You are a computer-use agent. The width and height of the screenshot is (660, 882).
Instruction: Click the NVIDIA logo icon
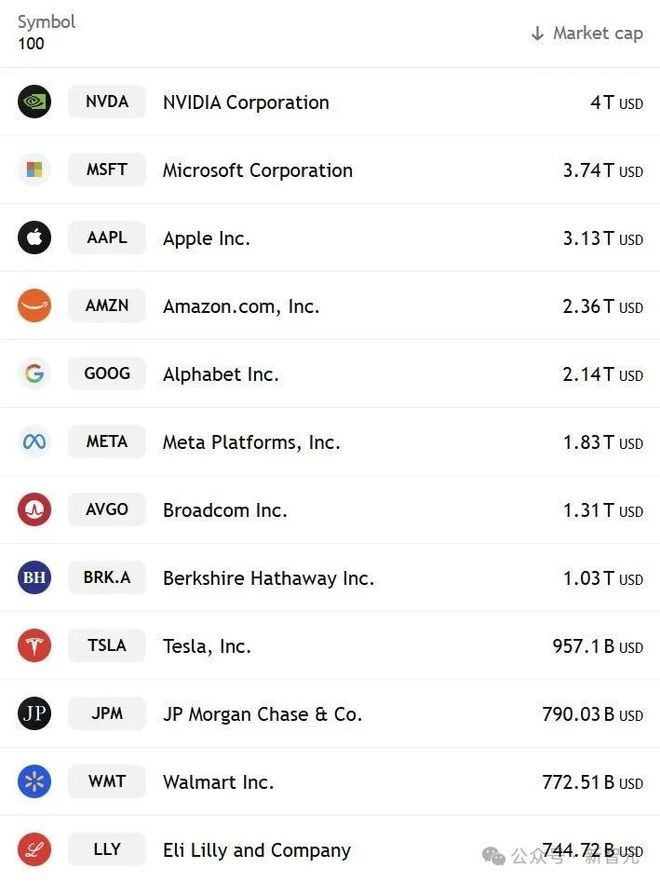tap(34, 102)
